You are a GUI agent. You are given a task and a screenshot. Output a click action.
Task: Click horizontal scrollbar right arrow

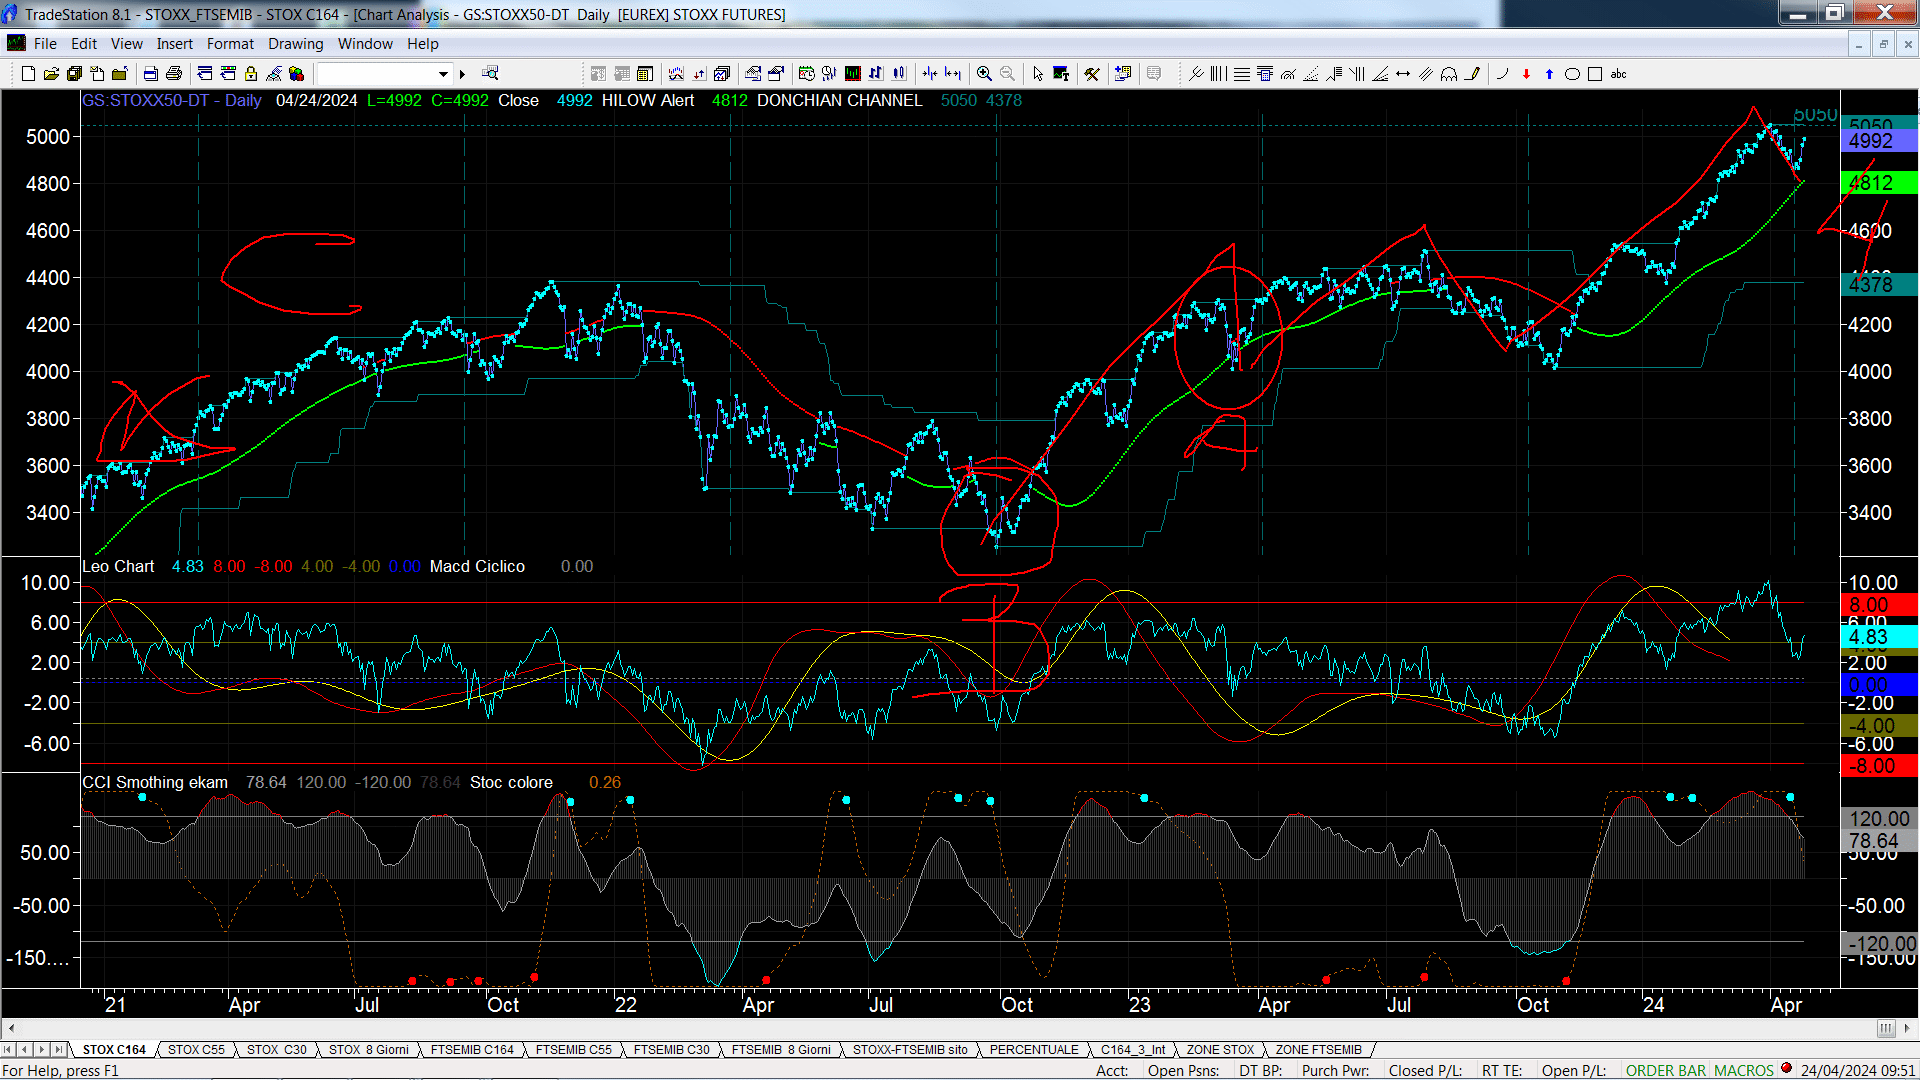pyautogui.click(x=1908, y=1028)
